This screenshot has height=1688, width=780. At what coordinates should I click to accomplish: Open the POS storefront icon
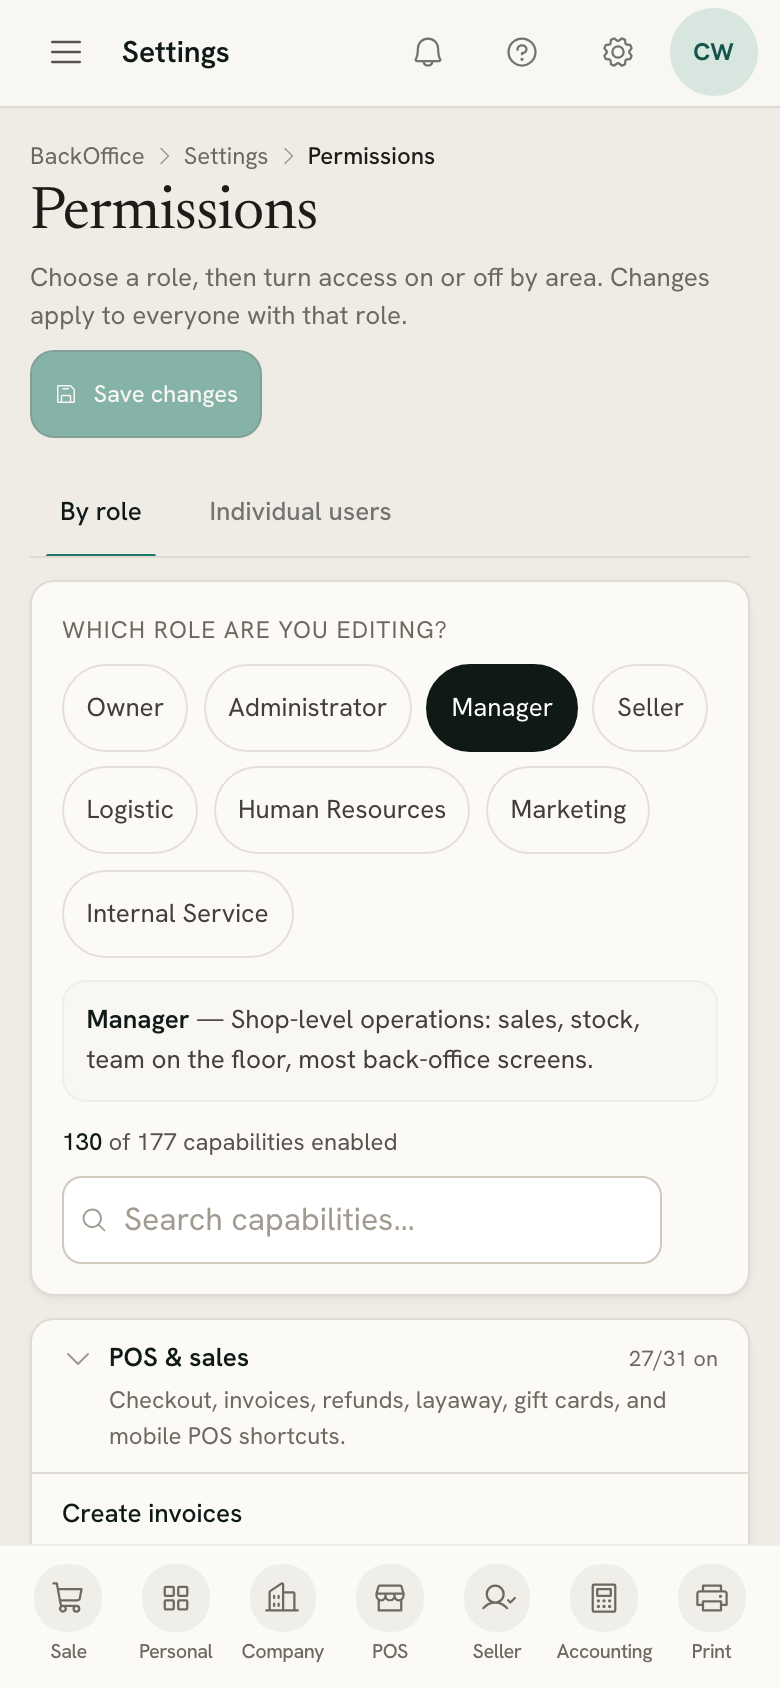click(390, 1598)
